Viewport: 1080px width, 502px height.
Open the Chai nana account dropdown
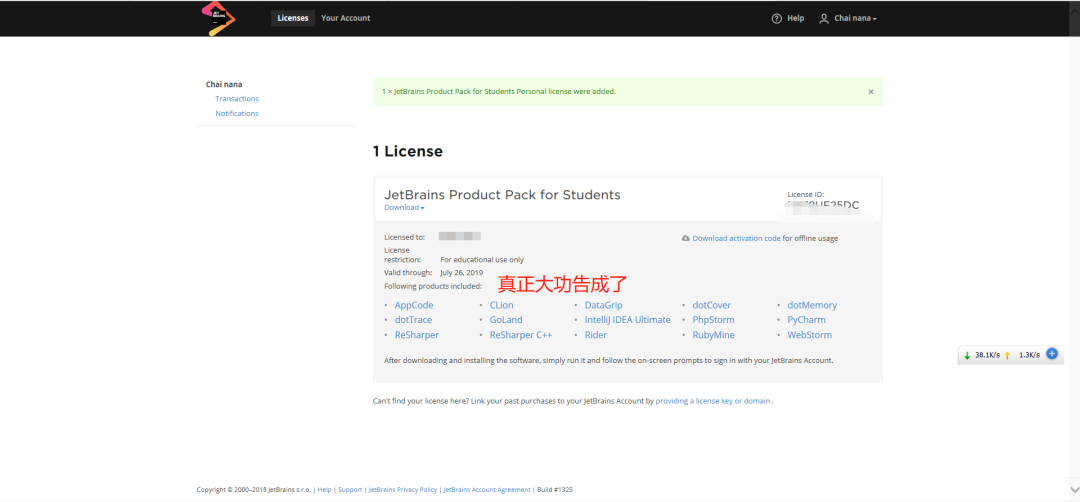click(855, 19)
